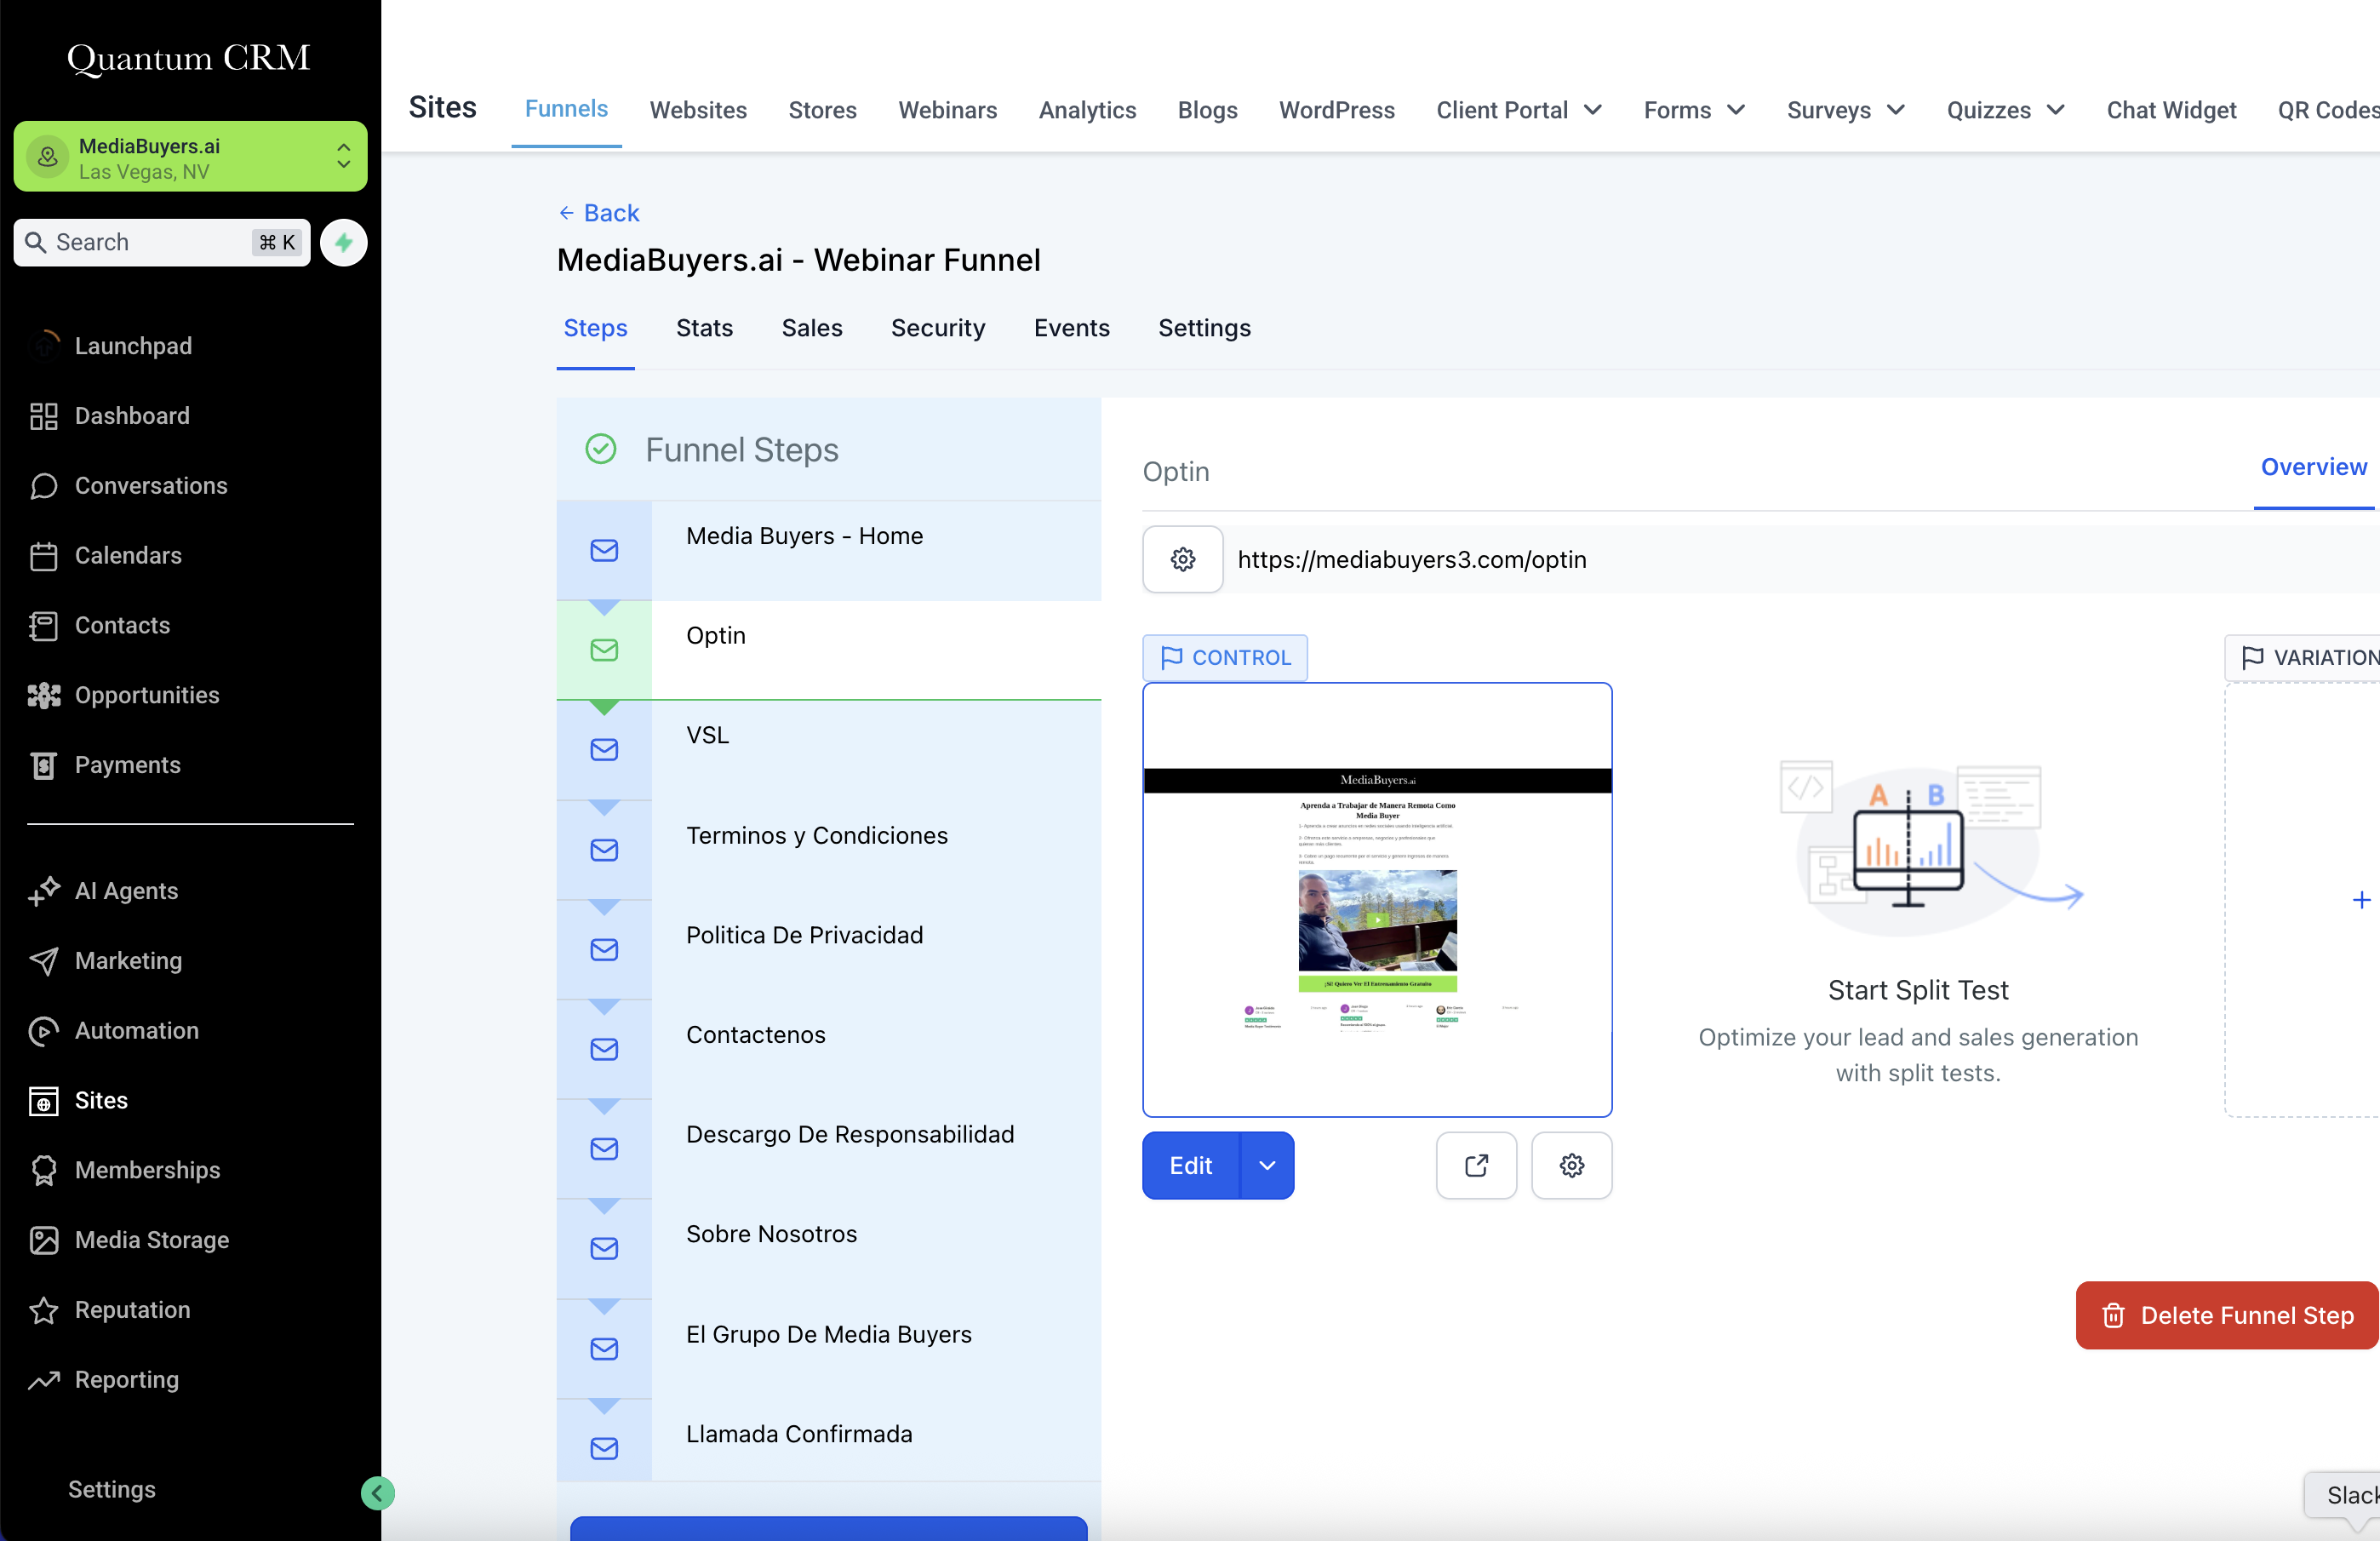Click the Back link
The width and height of the screenshot is (2380, 1541).
(598, 213)
